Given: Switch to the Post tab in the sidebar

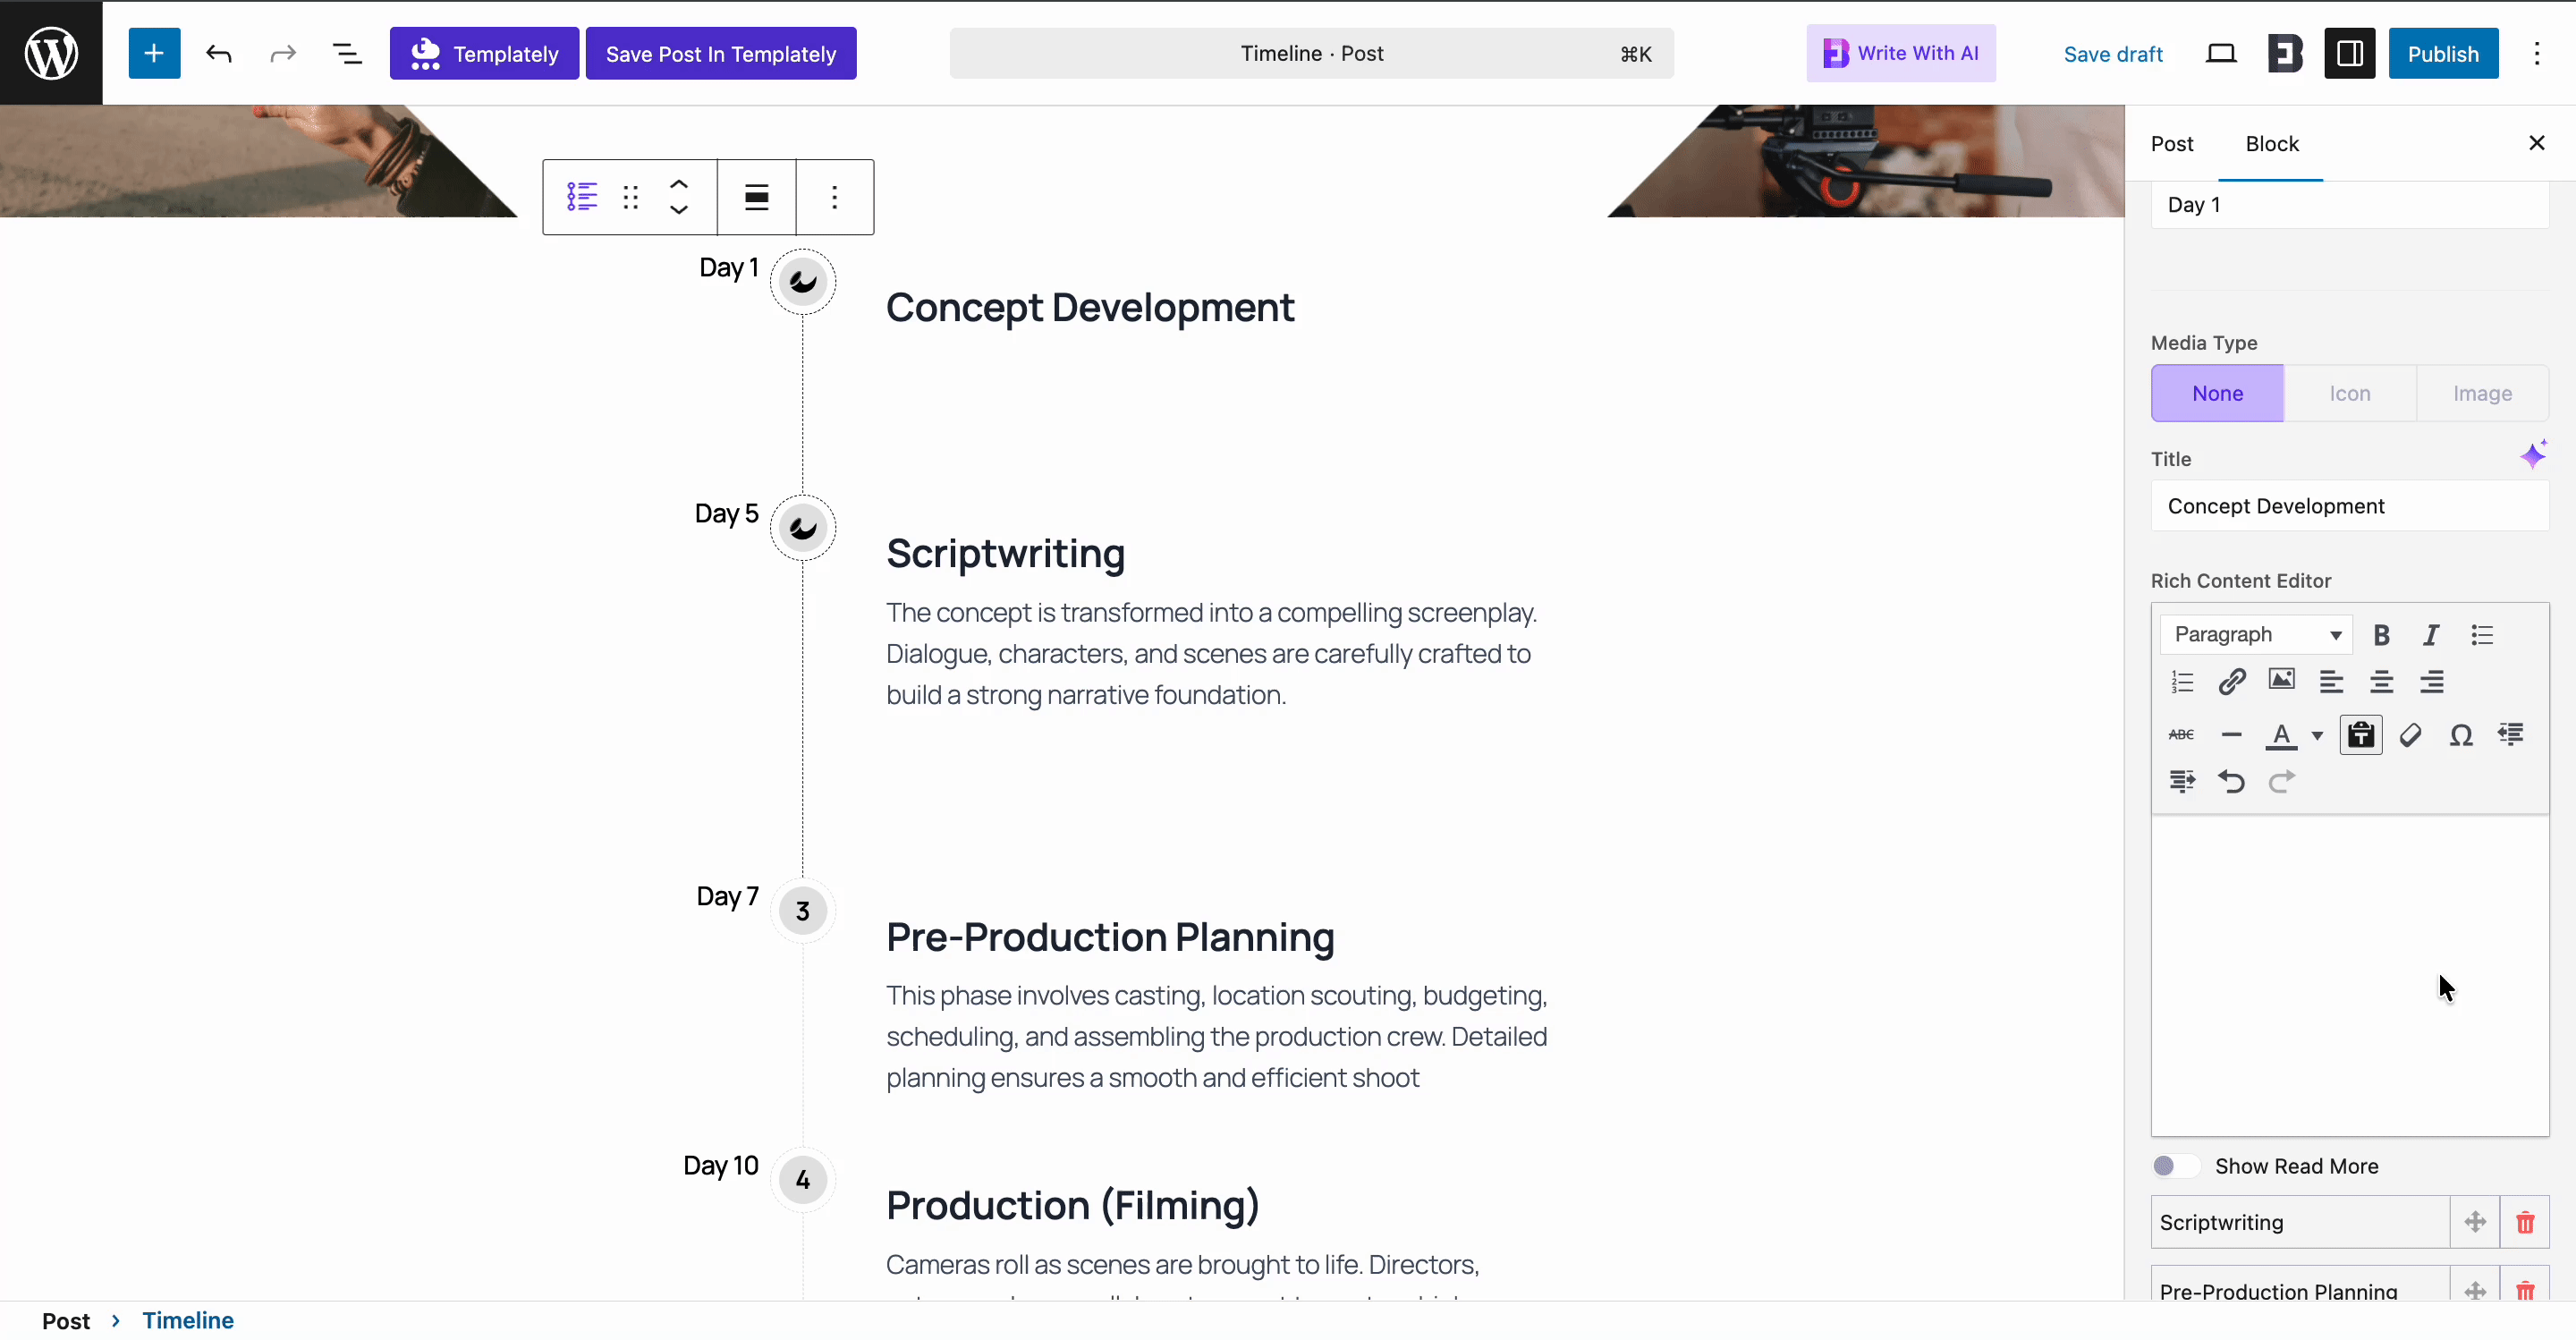Looking at the screenshot, I should click(2172, 143).
